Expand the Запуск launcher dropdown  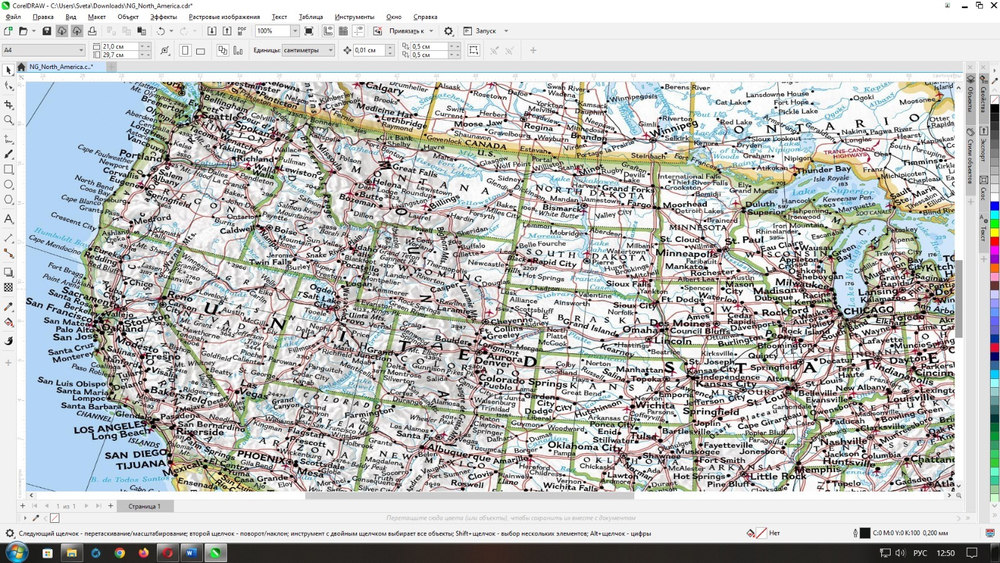pyautogui.click(x=506, y=31)
